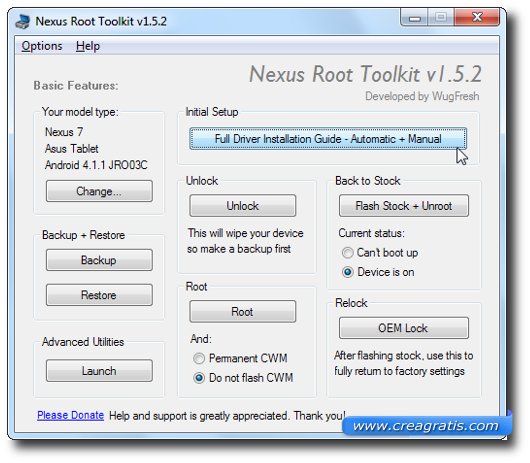The height and width of the screenshot is (463, 530).
Task: Minimize the Nexus Root Toolkit window
Action: 414,17
